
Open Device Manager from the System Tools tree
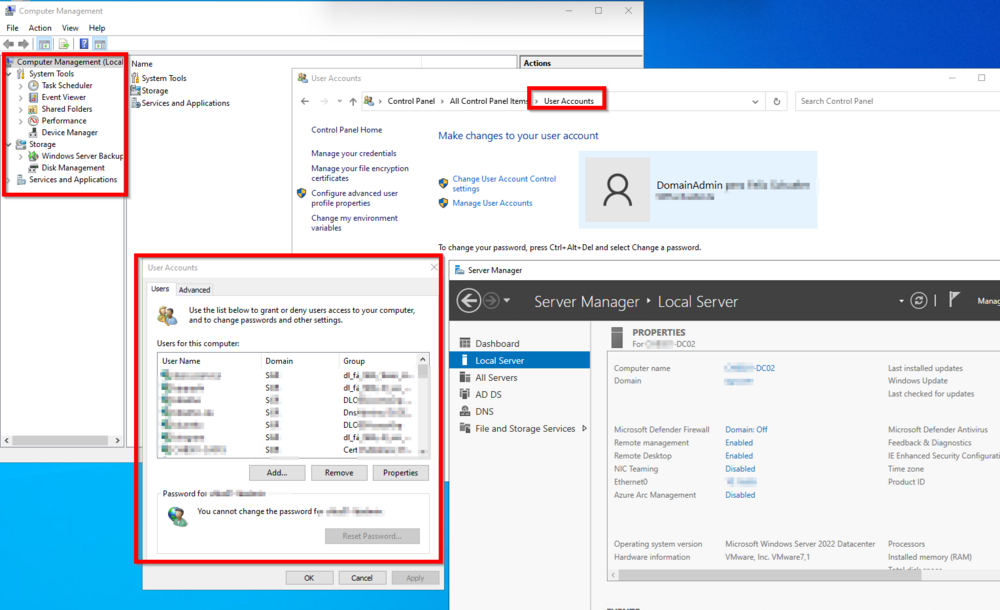pyautogui.click(x=69, y=132)
